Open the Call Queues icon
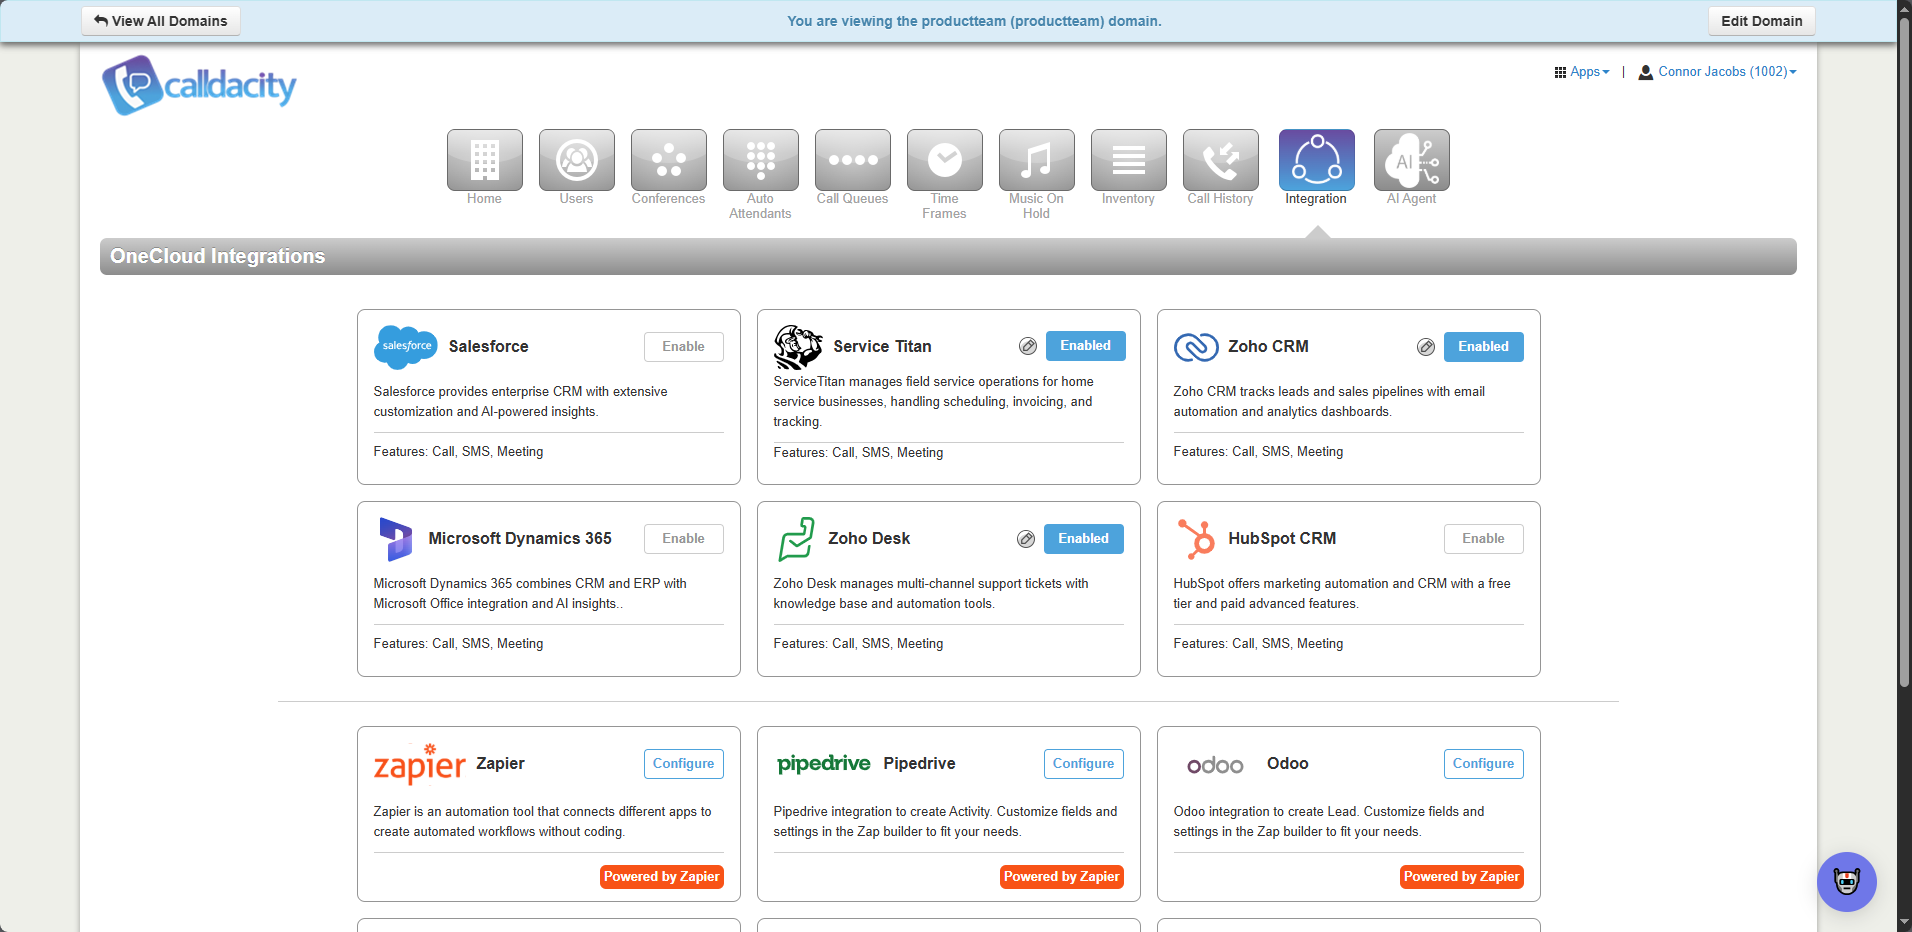Image resolution: width=1912 pixels, height=932 pixels. pyautogui.click(x=852, y=160)
